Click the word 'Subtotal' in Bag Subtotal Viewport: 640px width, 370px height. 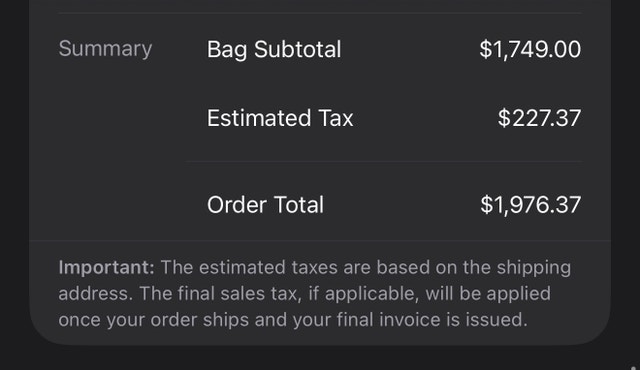(x=298, y=49)
